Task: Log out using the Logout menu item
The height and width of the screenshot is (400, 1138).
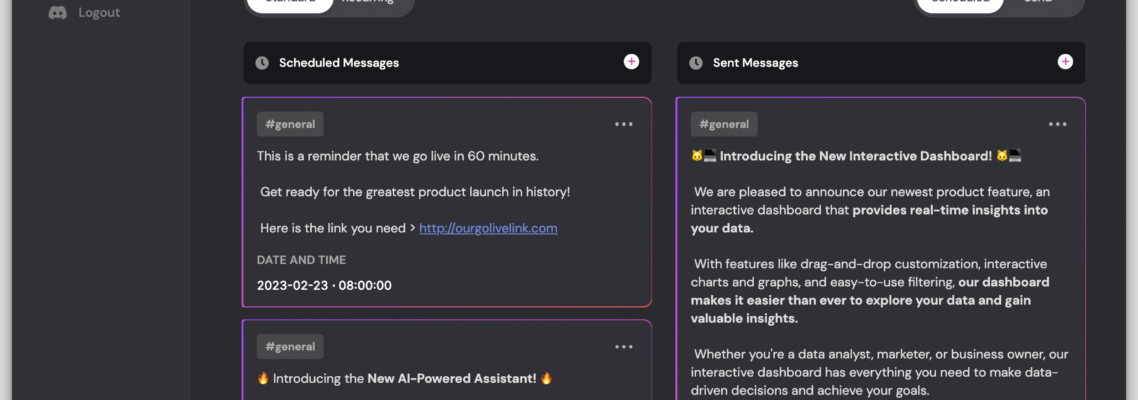Action: tap(99, 12)
